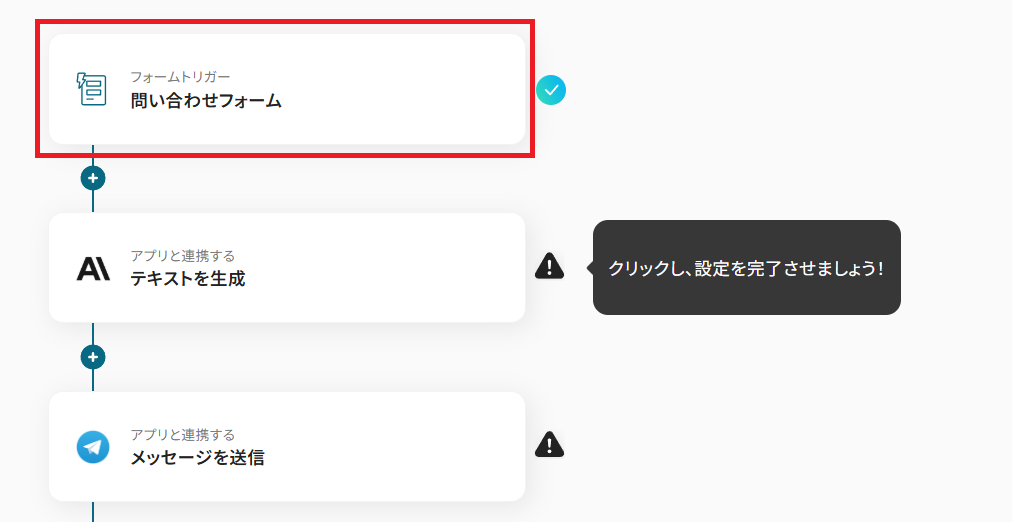Image resolution: width=1012 pixels, height=522 pixels.
Task: Click the フォームトリガー label
Action: 180,77
